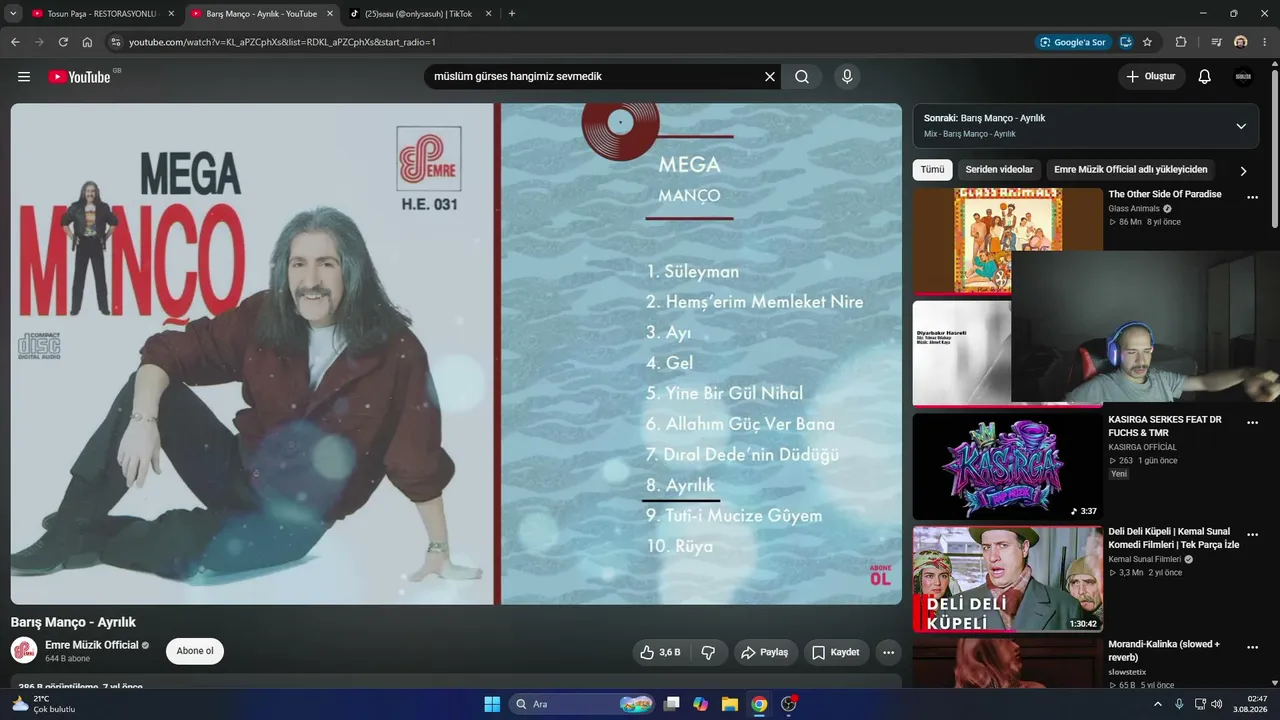Open Chrome extensions puzzle icon
Viewport: 1280px width, 720px height.
click(1181, 42)
